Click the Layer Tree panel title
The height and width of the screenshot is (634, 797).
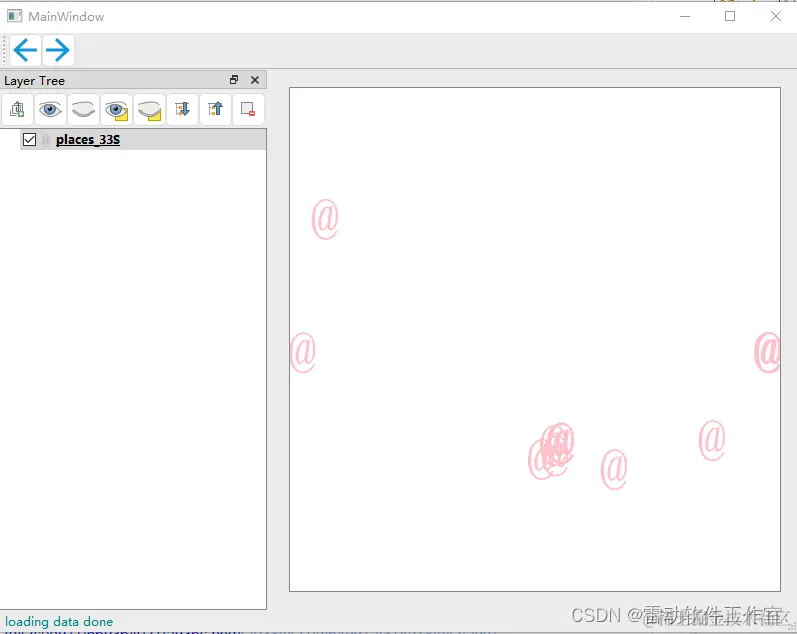[35, 81]
